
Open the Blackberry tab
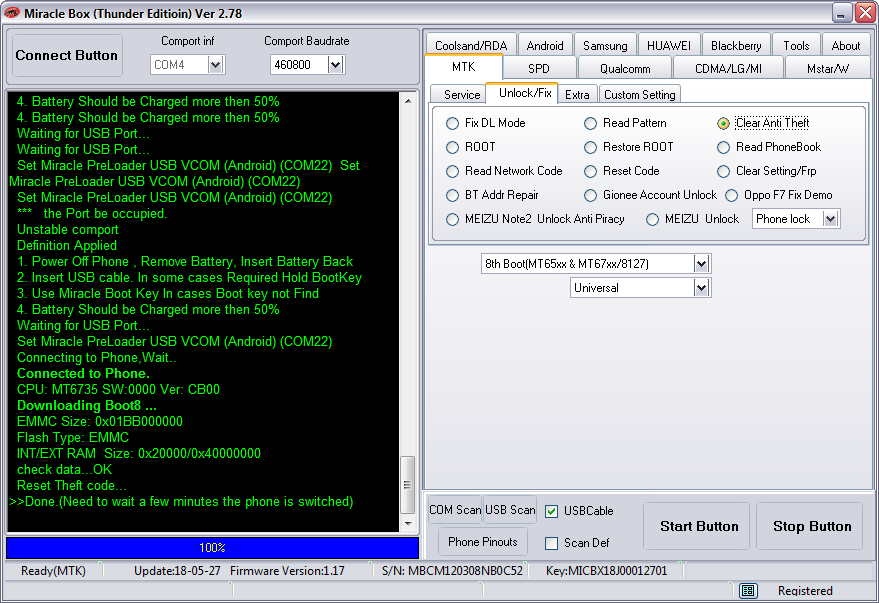[736, 45]
